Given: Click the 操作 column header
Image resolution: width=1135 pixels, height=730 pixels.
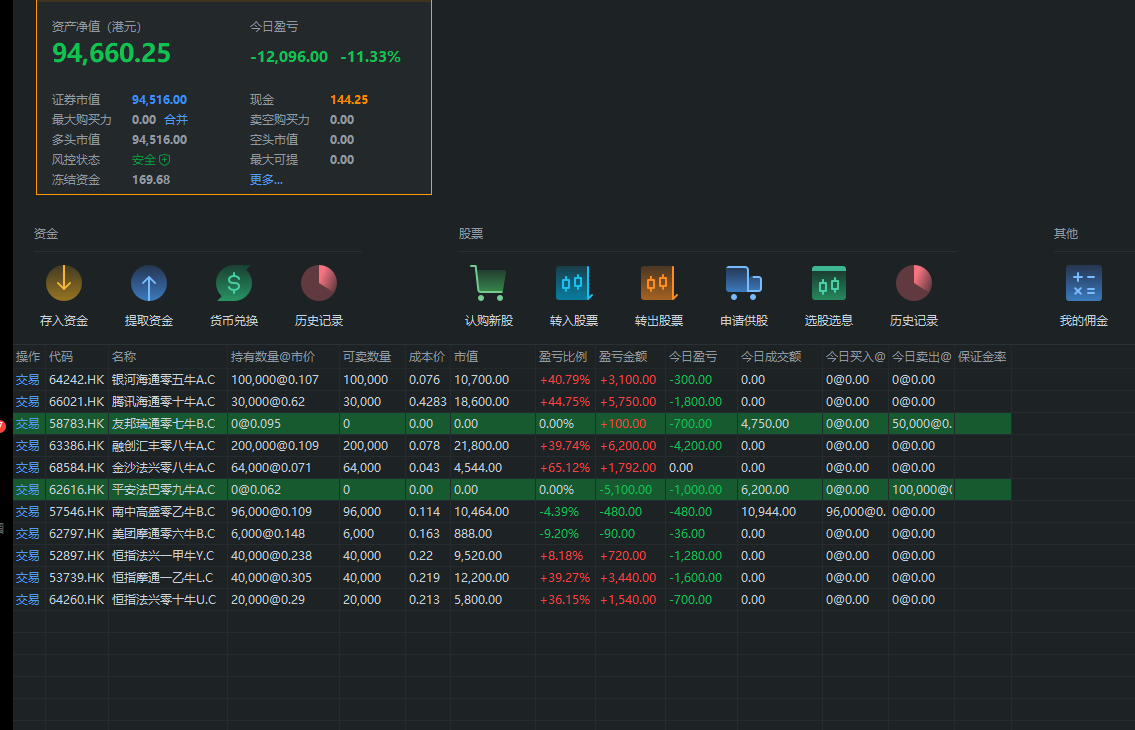Looking at the screenshot, I should 28,357.
